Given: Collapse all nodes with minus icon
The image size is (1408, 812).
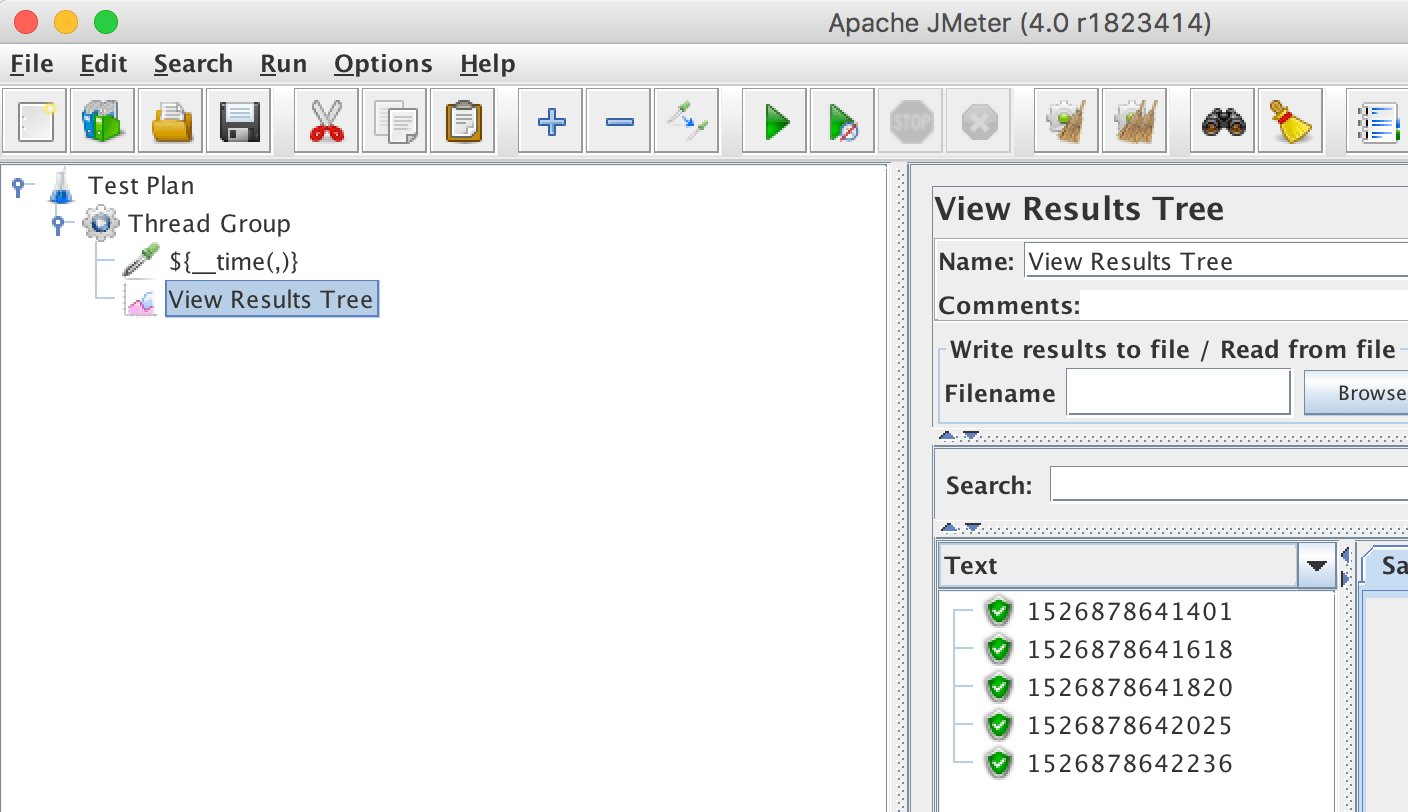Looking at the screenshot, I should [618, 121].
